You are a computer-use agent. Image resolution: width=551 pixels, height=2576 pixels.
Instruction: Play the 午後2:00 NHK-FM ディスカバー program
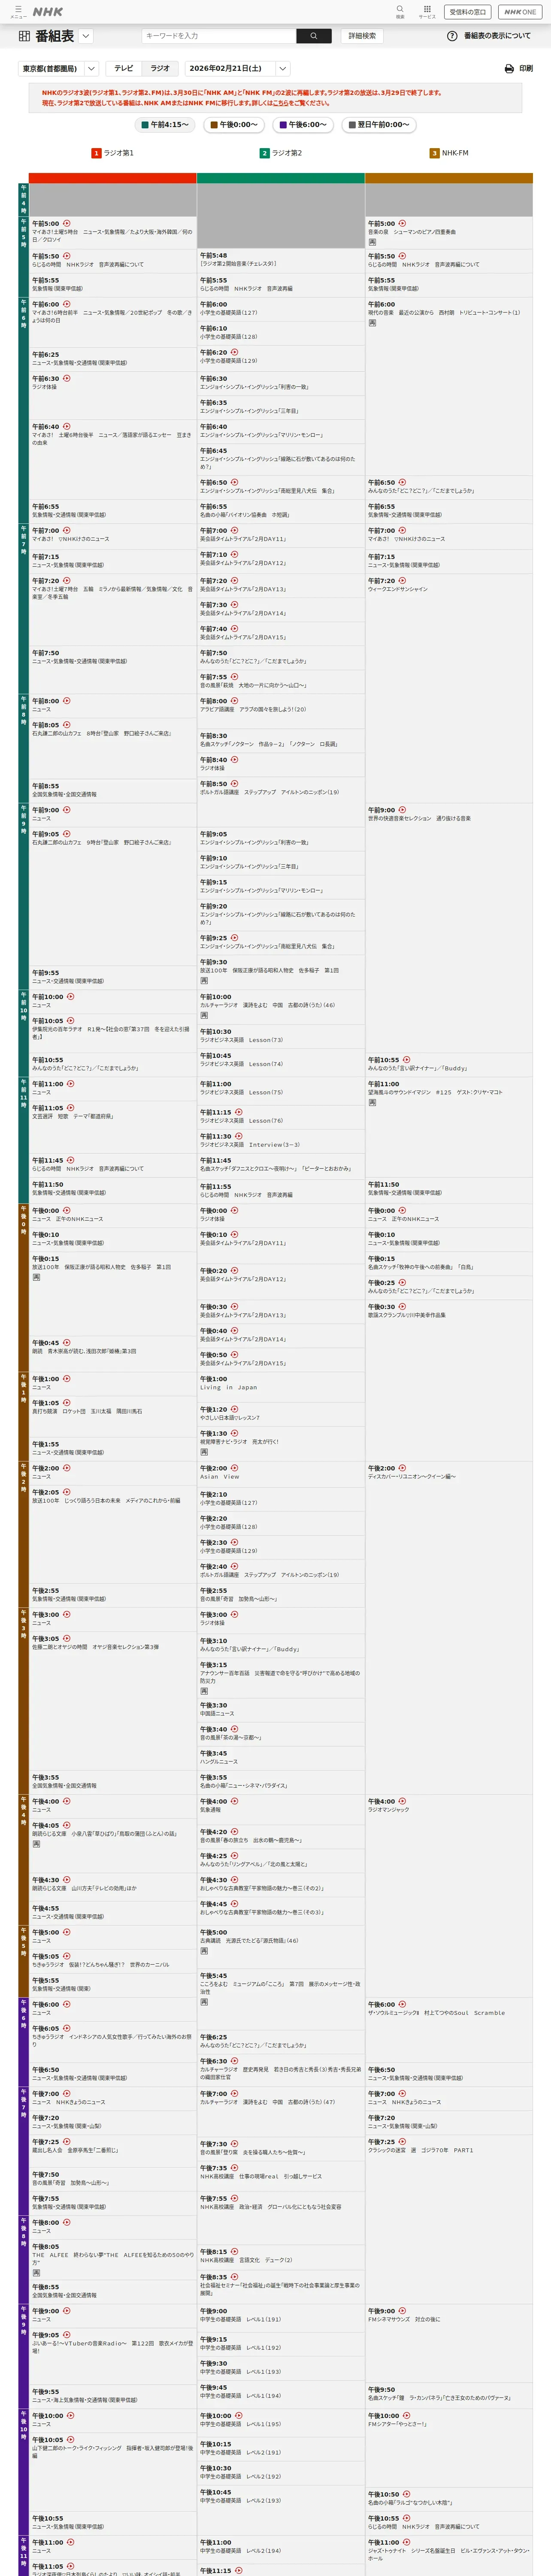(403, 1468)
